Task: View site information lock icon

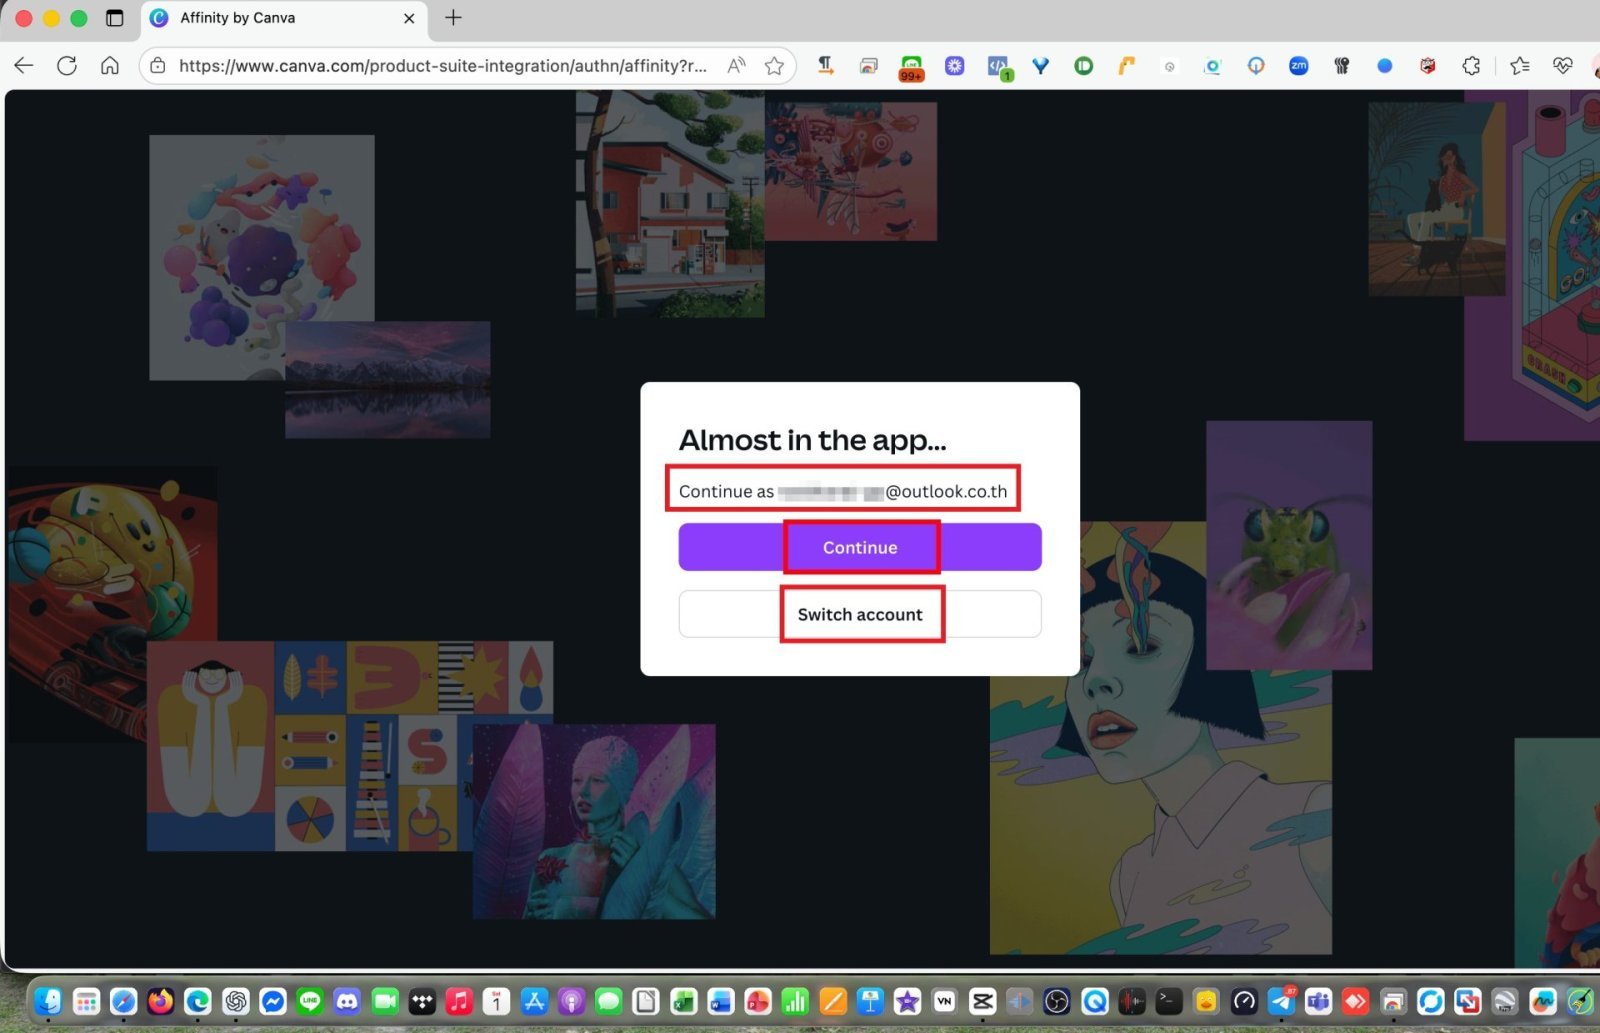Action: coord(158,66)
